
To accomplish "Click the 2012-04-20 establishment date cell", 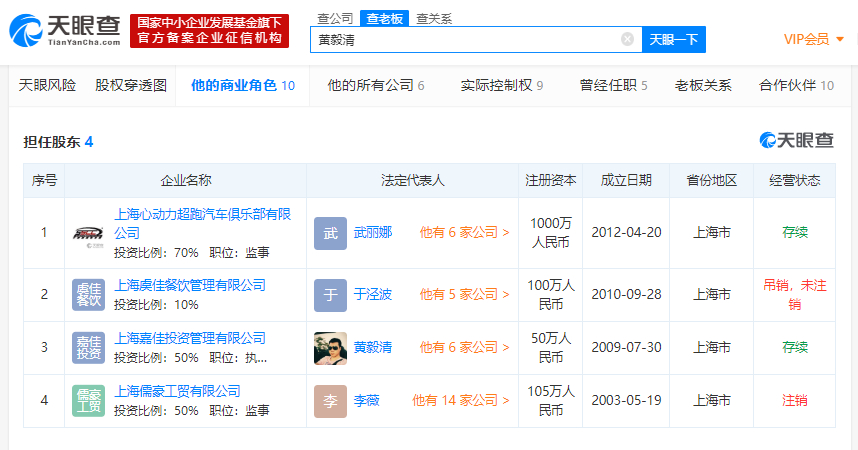I will click(626, 233).
